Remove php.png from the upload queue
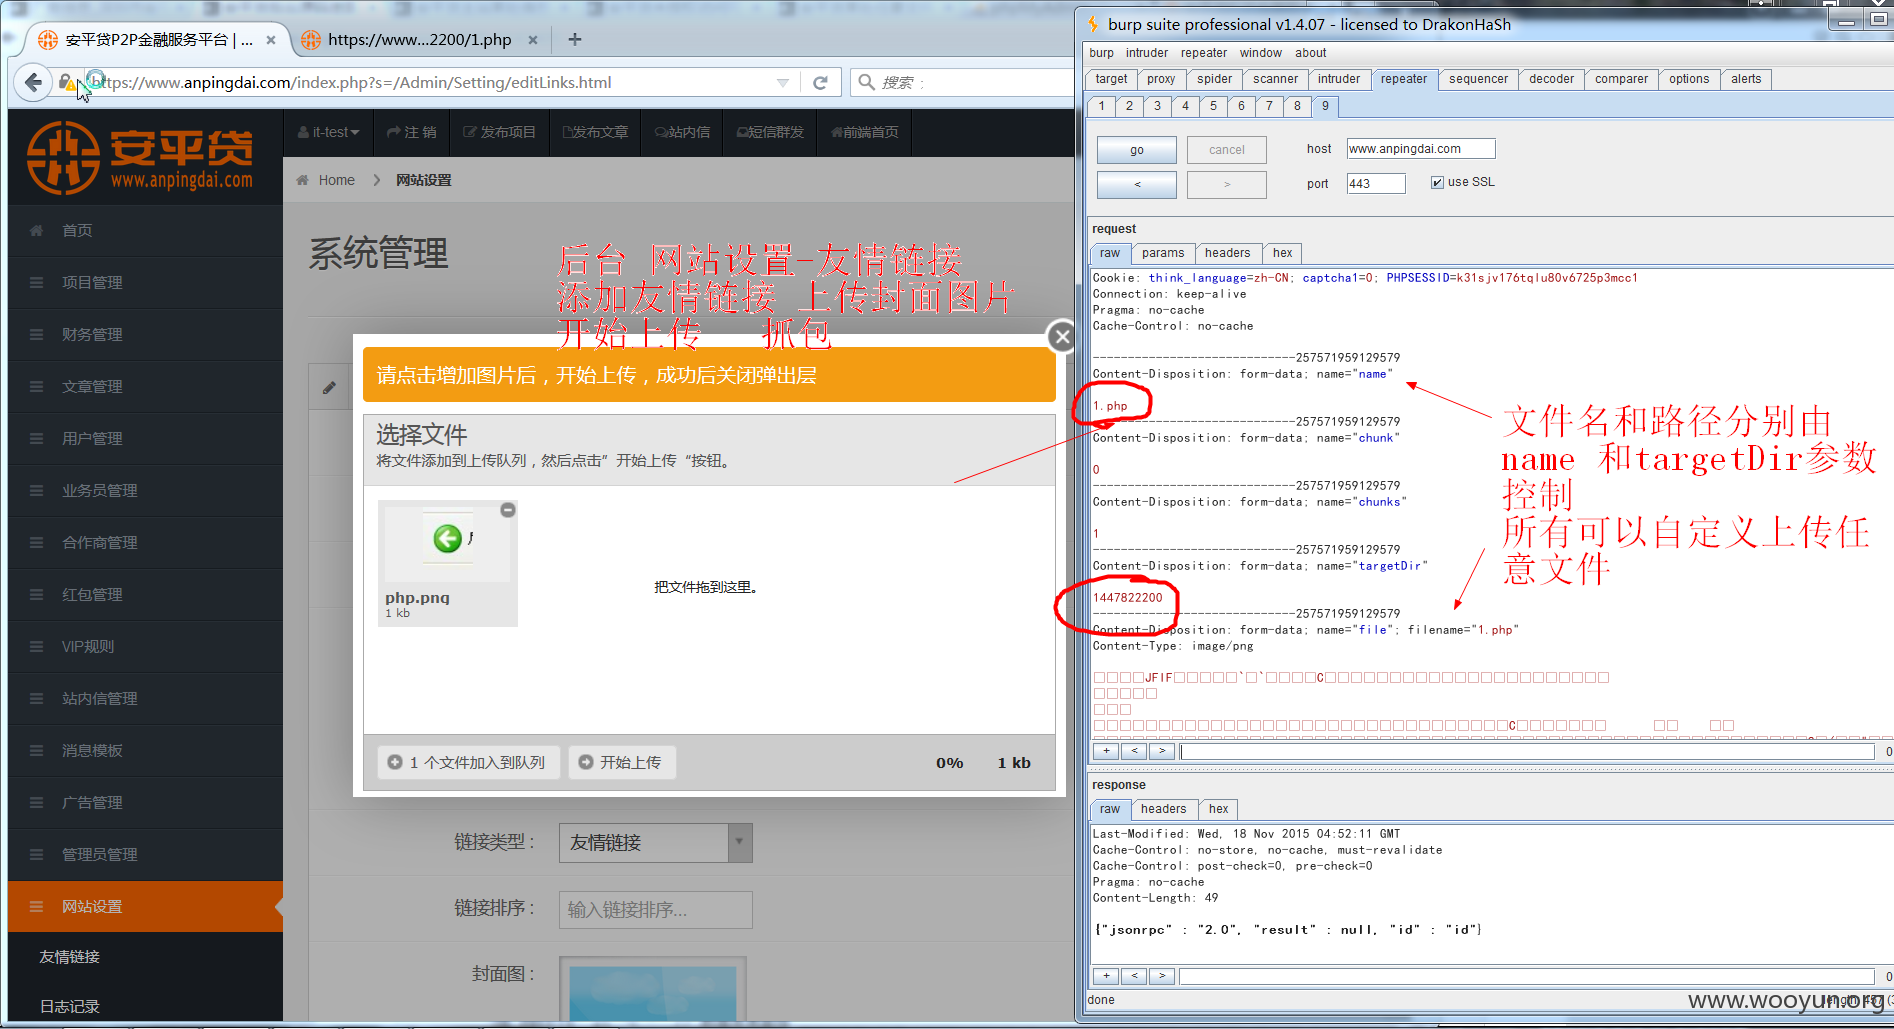Screen dimensions: 1894x1029 tap(508, 510)
